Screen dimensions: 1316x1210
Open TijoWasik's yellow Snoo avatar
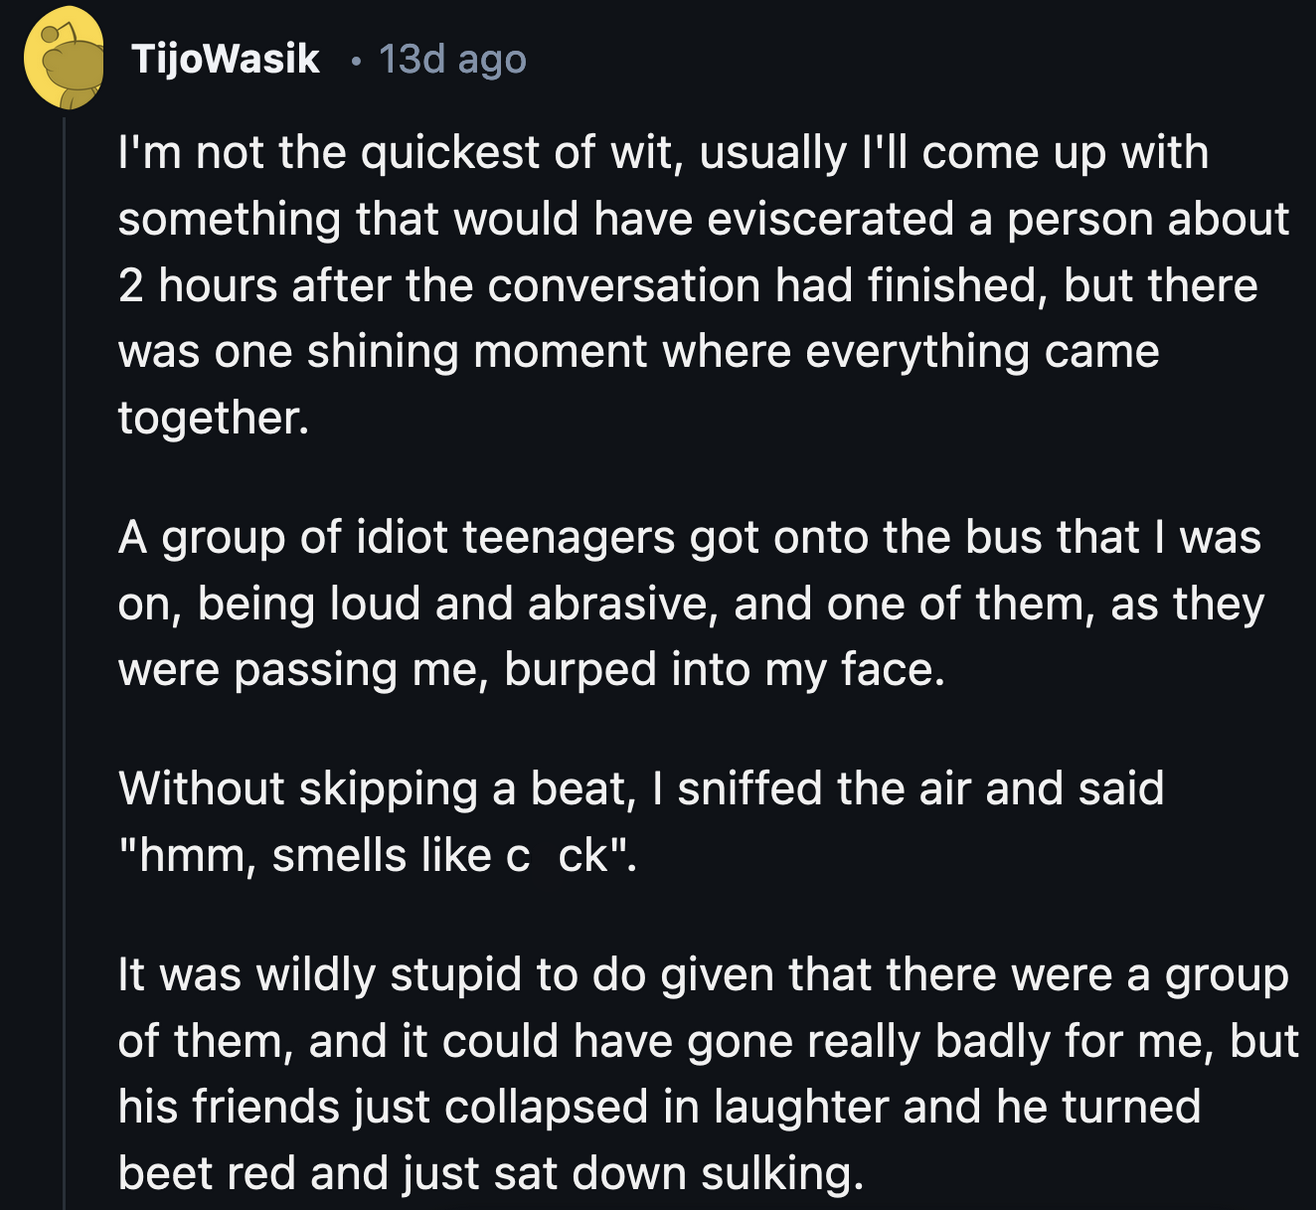64,59
